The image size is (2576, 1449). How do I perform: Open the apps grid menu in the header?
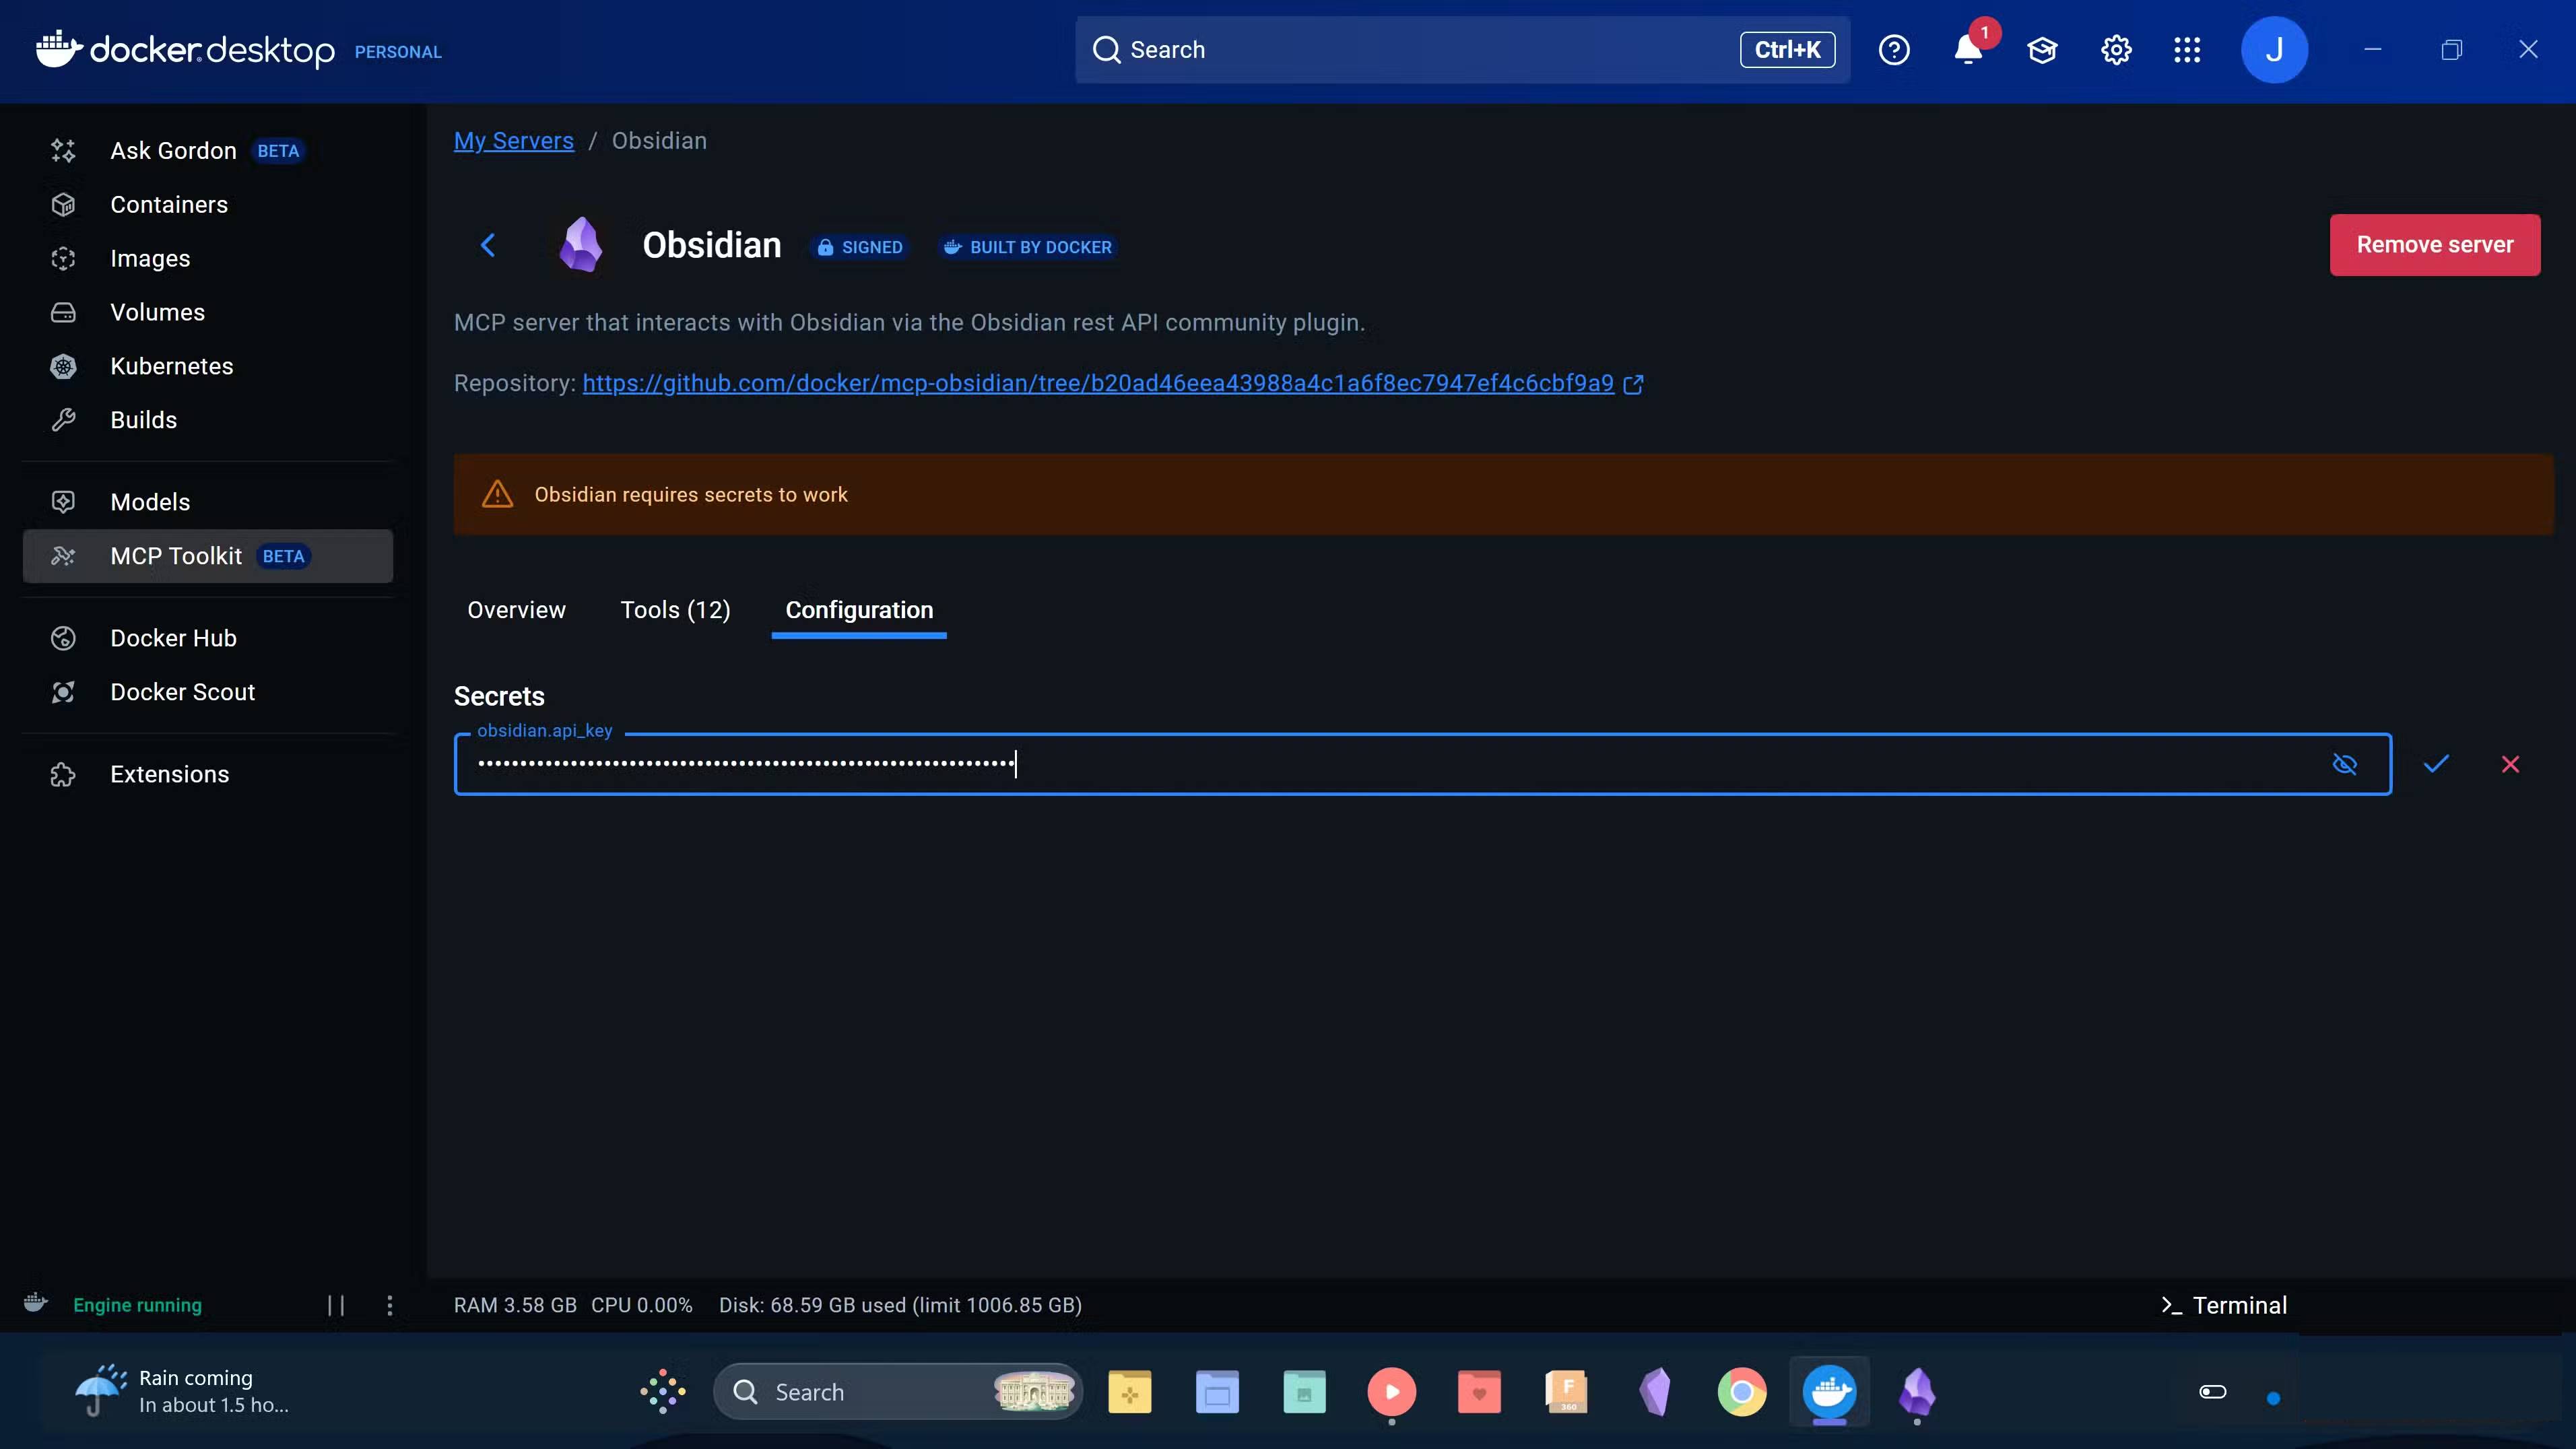tap(2187, 49)
